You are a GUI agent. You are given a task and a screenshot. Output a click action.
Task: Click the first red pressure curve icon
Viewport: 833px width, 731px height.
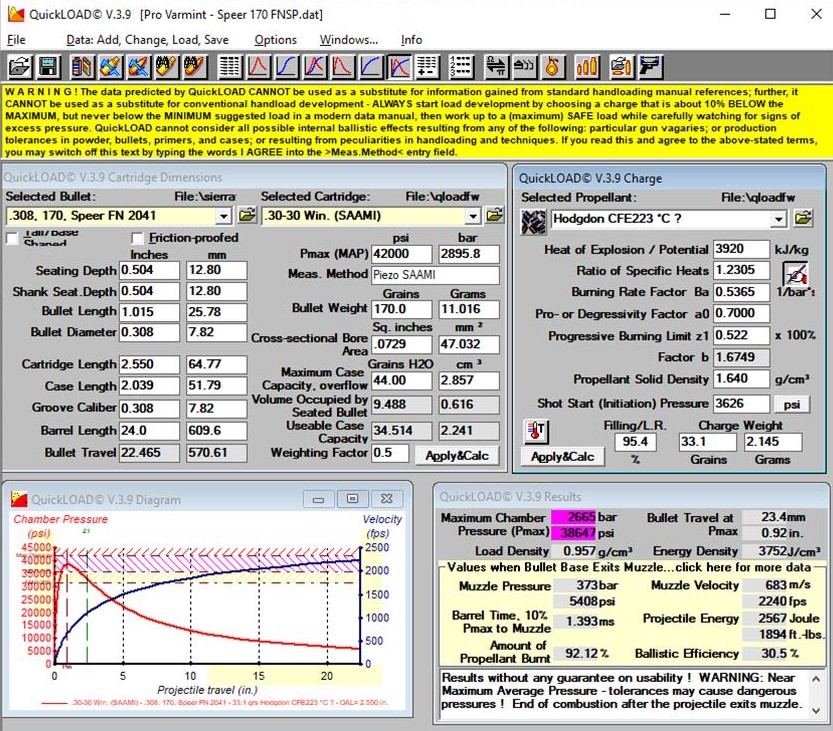(x=258, y=67)
